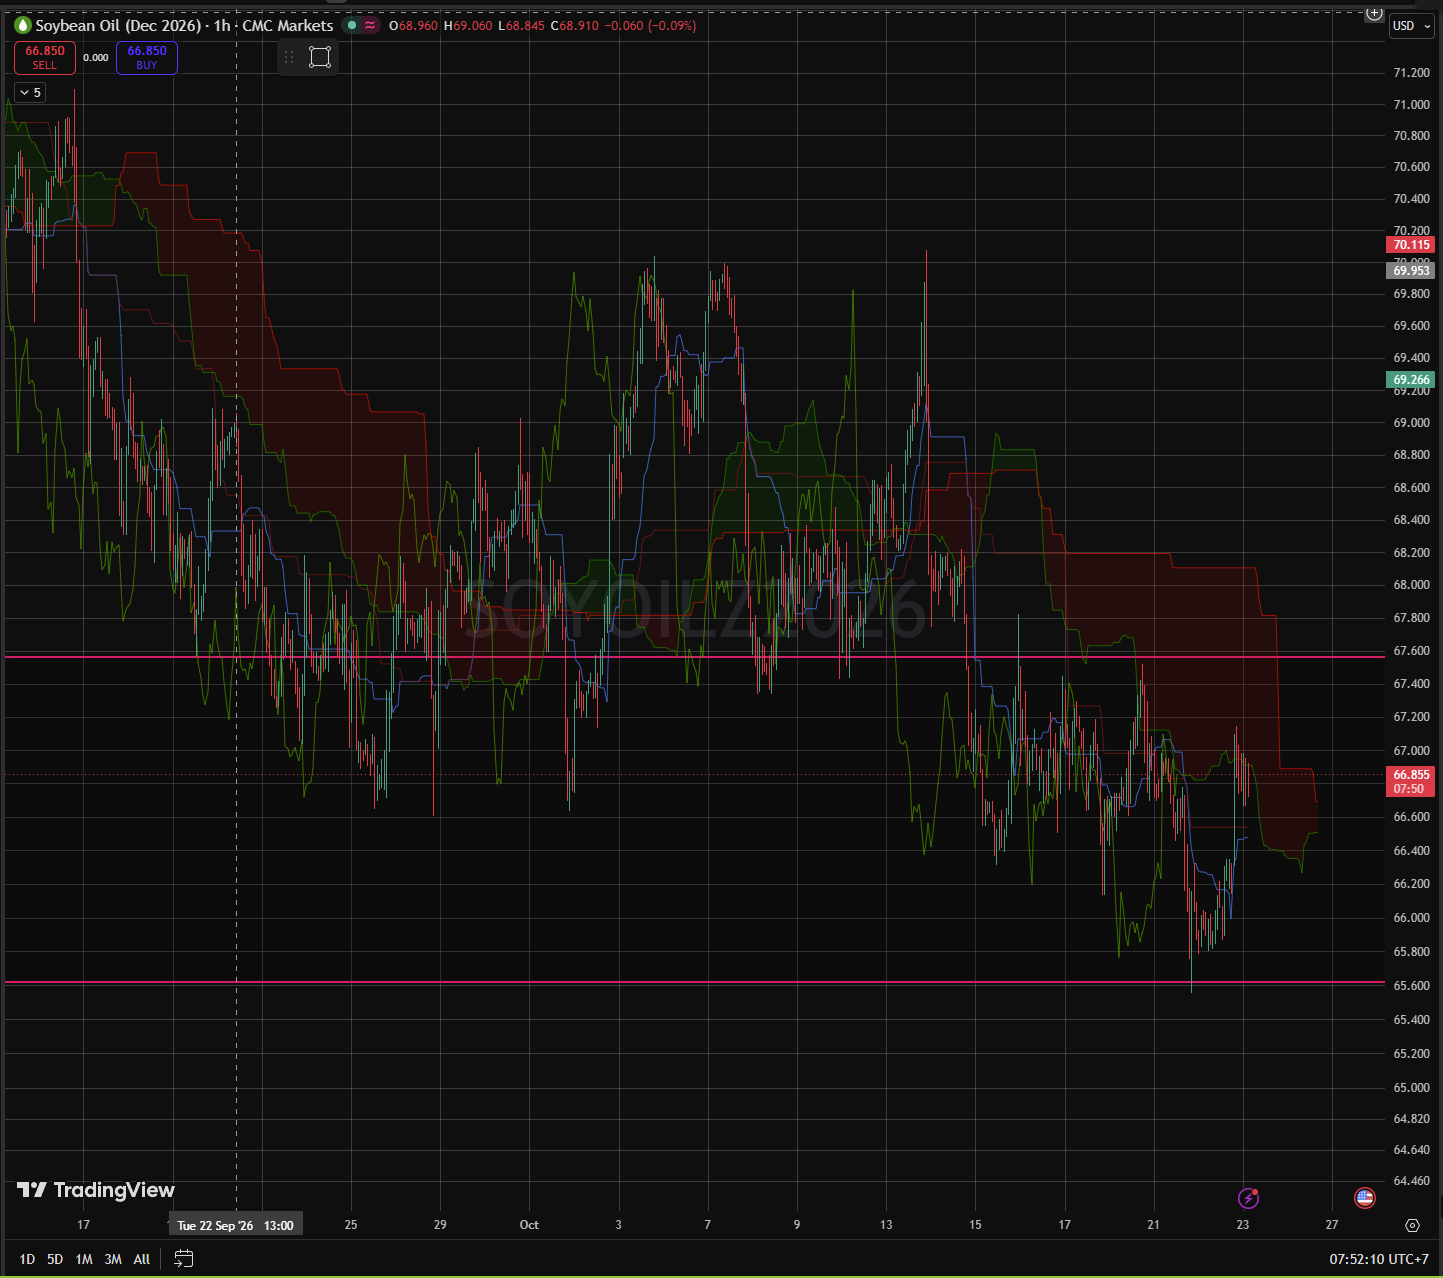This screenshot has height=1278, width=1443.
Task: Click the plus button above the price scale
Action: (x=1374, y=14)
